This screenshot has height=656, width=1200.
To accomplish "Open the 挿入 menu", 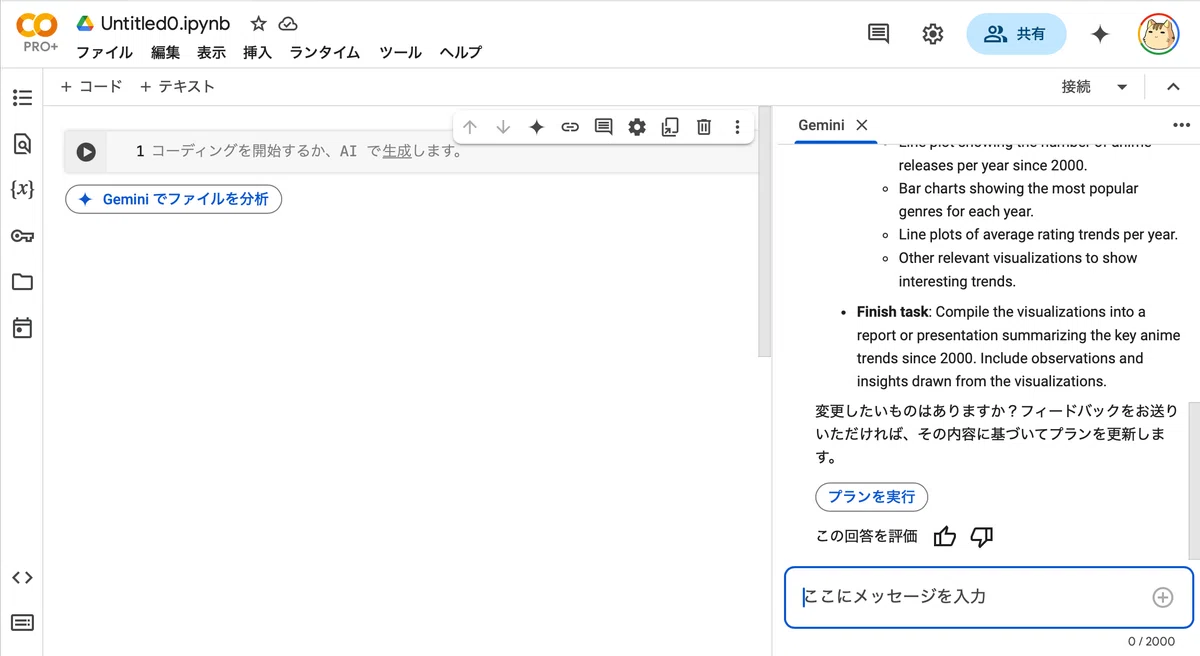I will [257, 53].
